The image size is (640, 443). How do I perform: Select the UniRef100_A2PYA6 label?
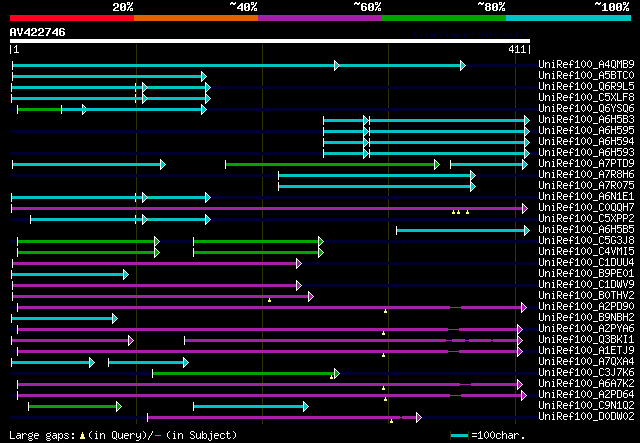pos(586,329)
